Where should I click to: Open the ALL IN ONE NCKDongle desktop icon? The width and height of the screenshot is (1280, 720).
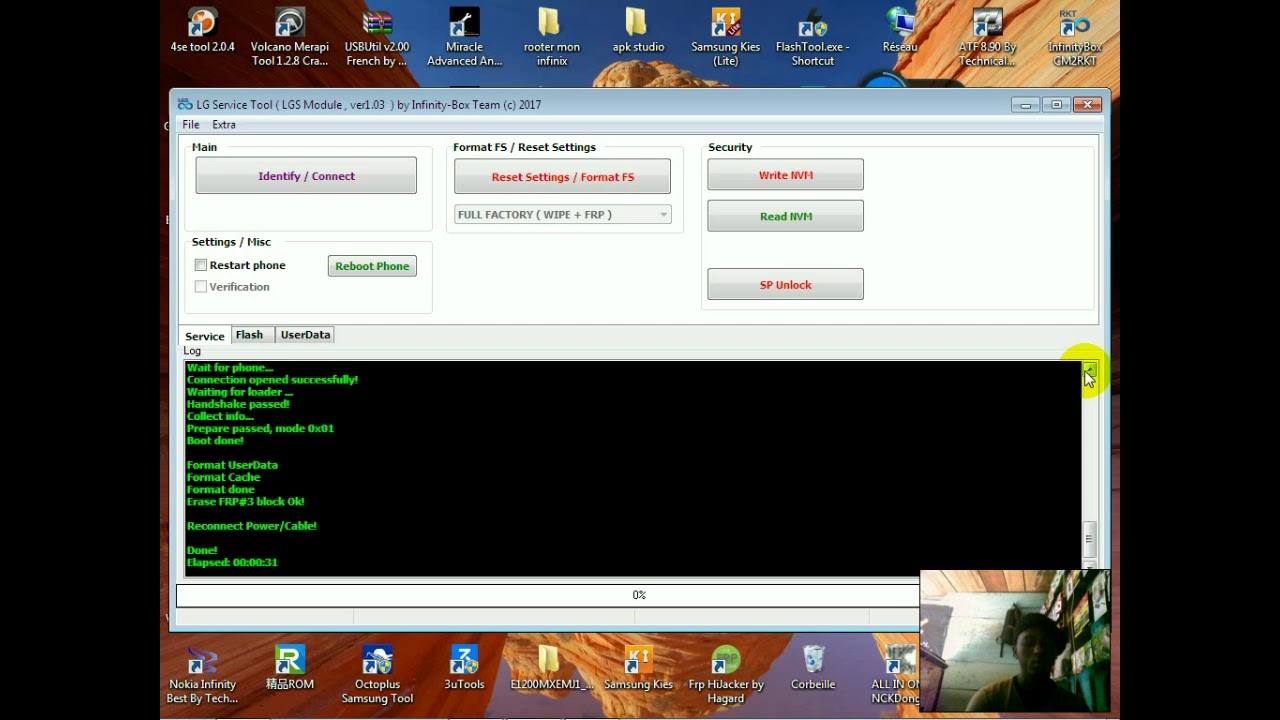coord(897,676)
